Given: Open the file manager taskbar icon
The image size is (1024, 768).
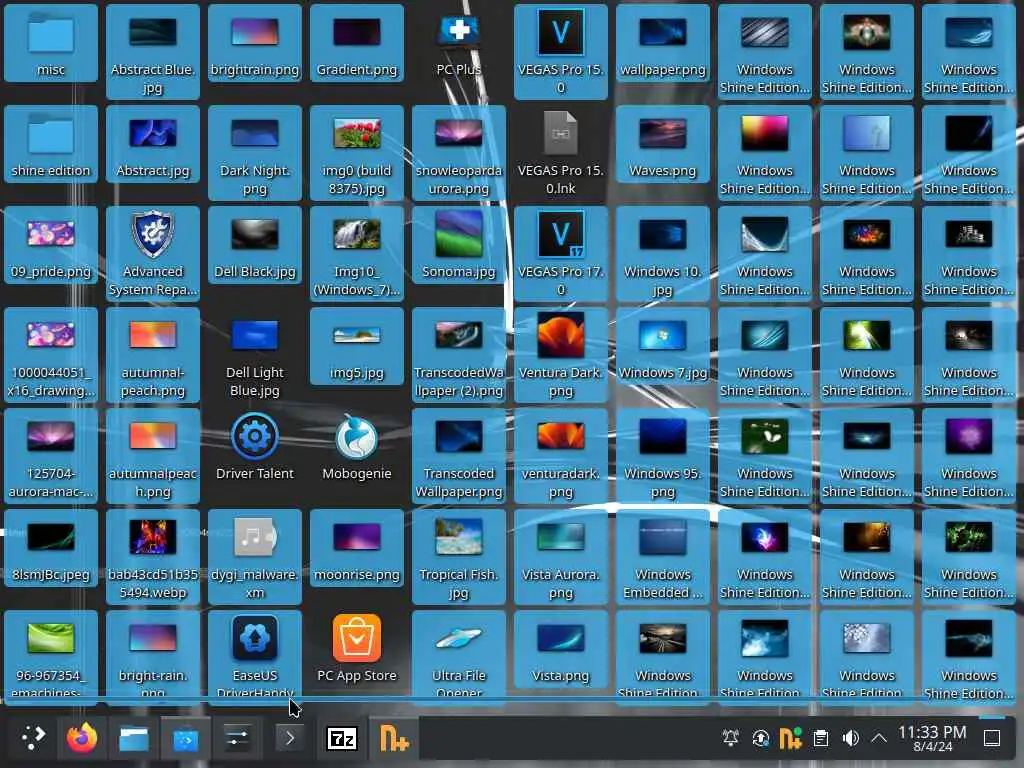Looking at the screenshot, I should coord(134,739).
